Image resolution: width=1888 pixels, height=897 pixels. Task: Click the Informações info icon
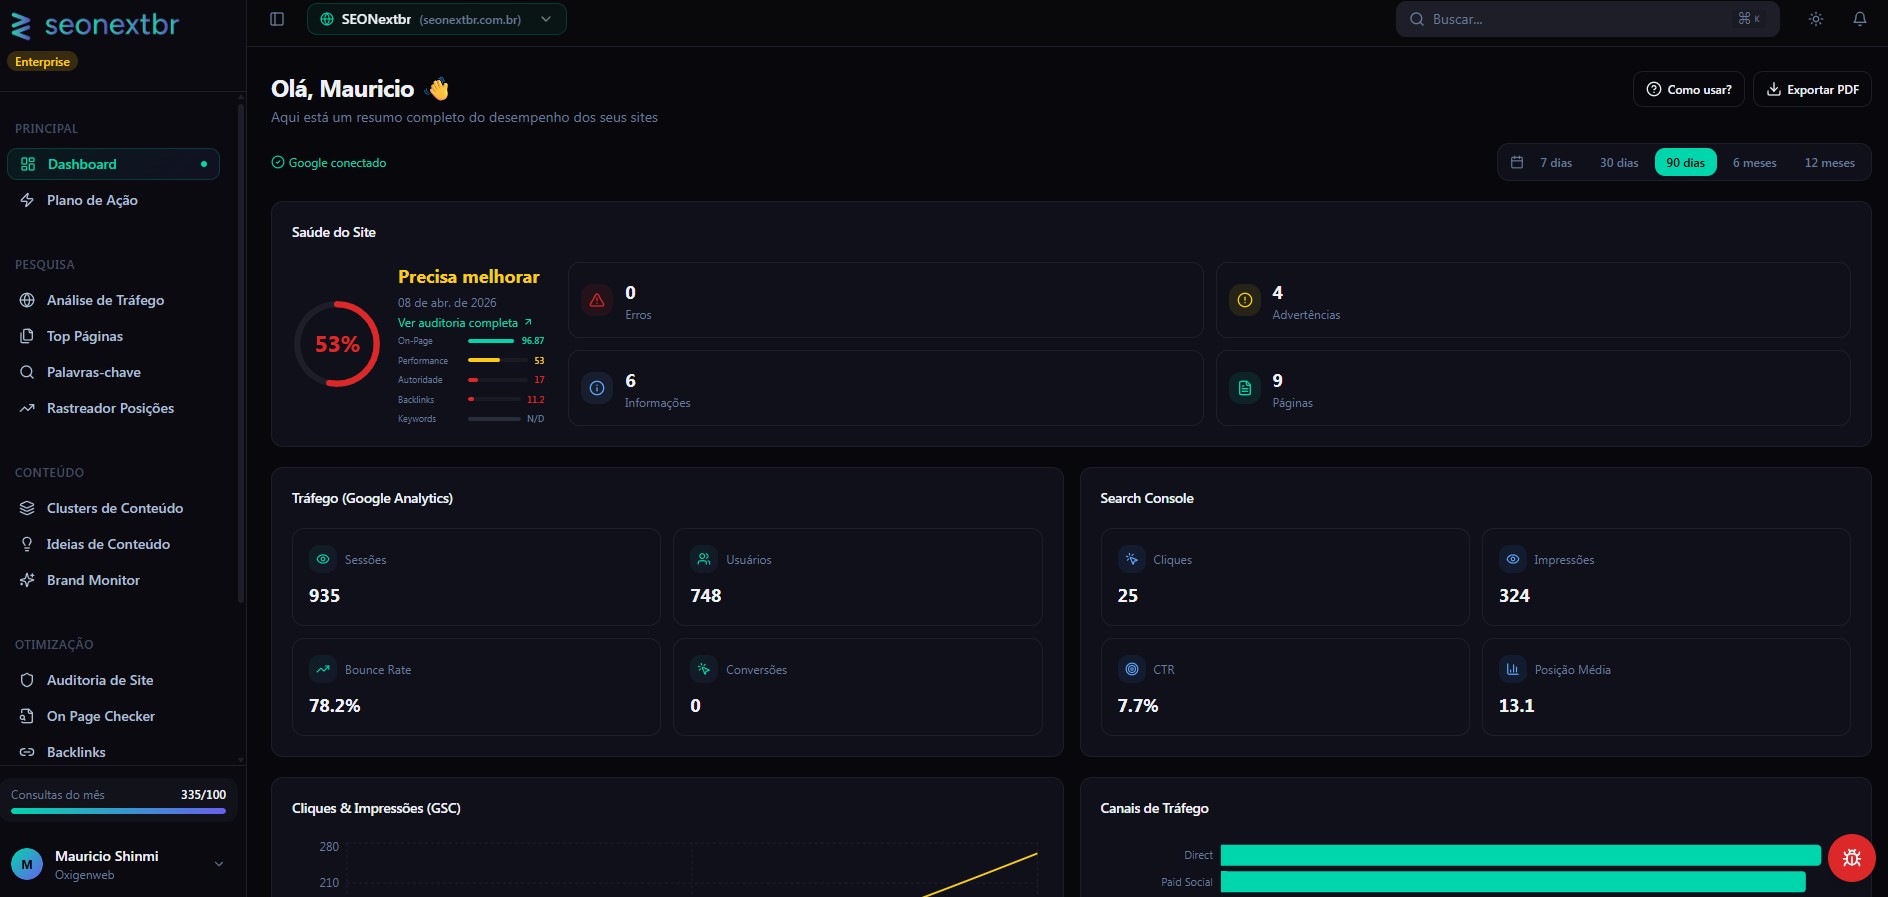pos(597,388)
